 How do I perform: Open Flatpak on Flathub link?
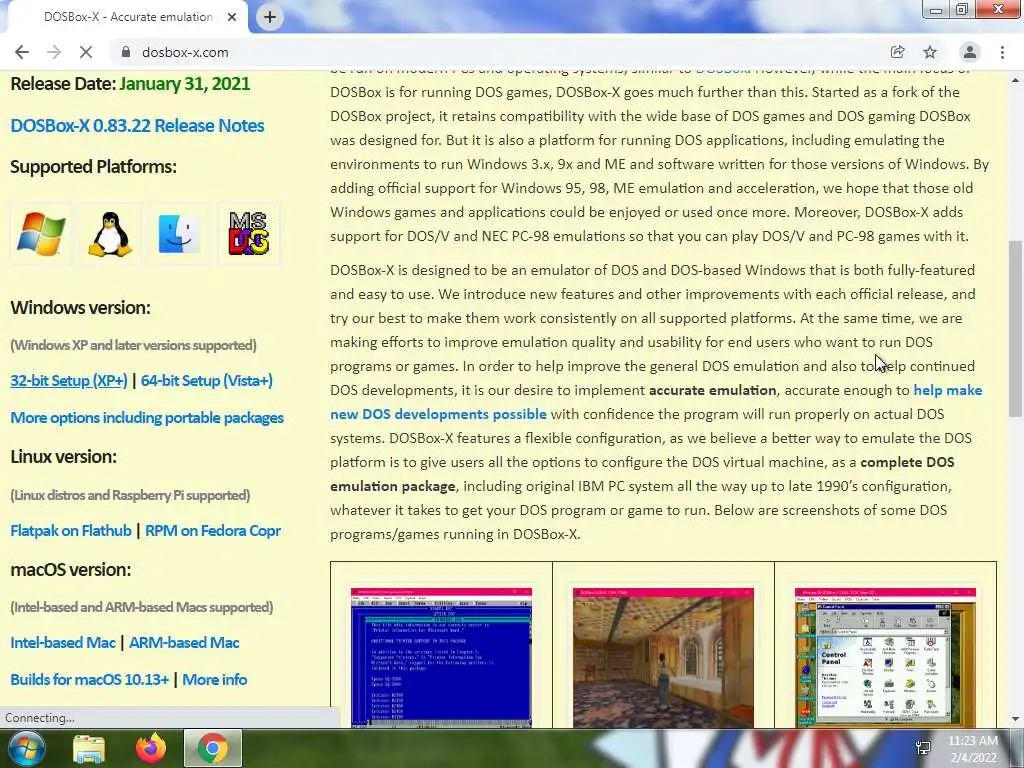[71, 531]
